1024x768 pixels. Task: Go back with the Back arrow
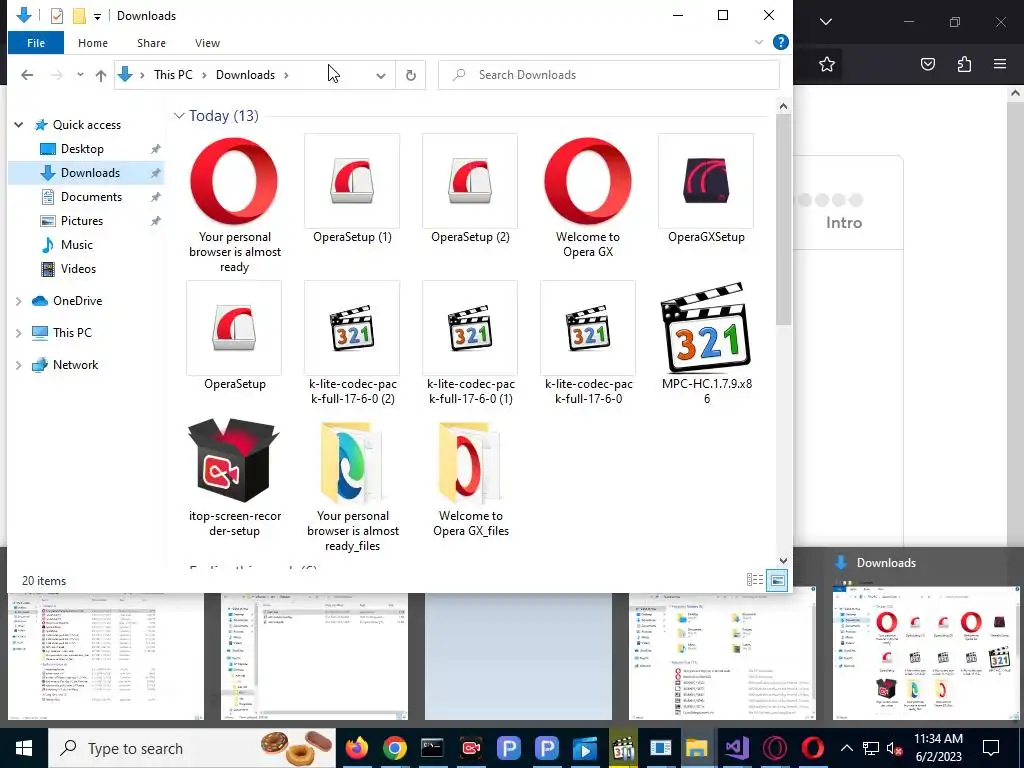pos(27,75)
